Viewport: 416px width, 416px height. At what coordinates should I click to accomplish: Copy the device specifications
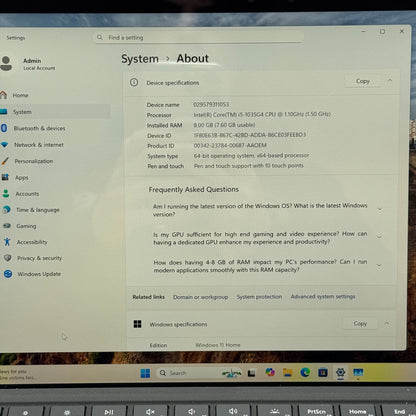(363, 81)
